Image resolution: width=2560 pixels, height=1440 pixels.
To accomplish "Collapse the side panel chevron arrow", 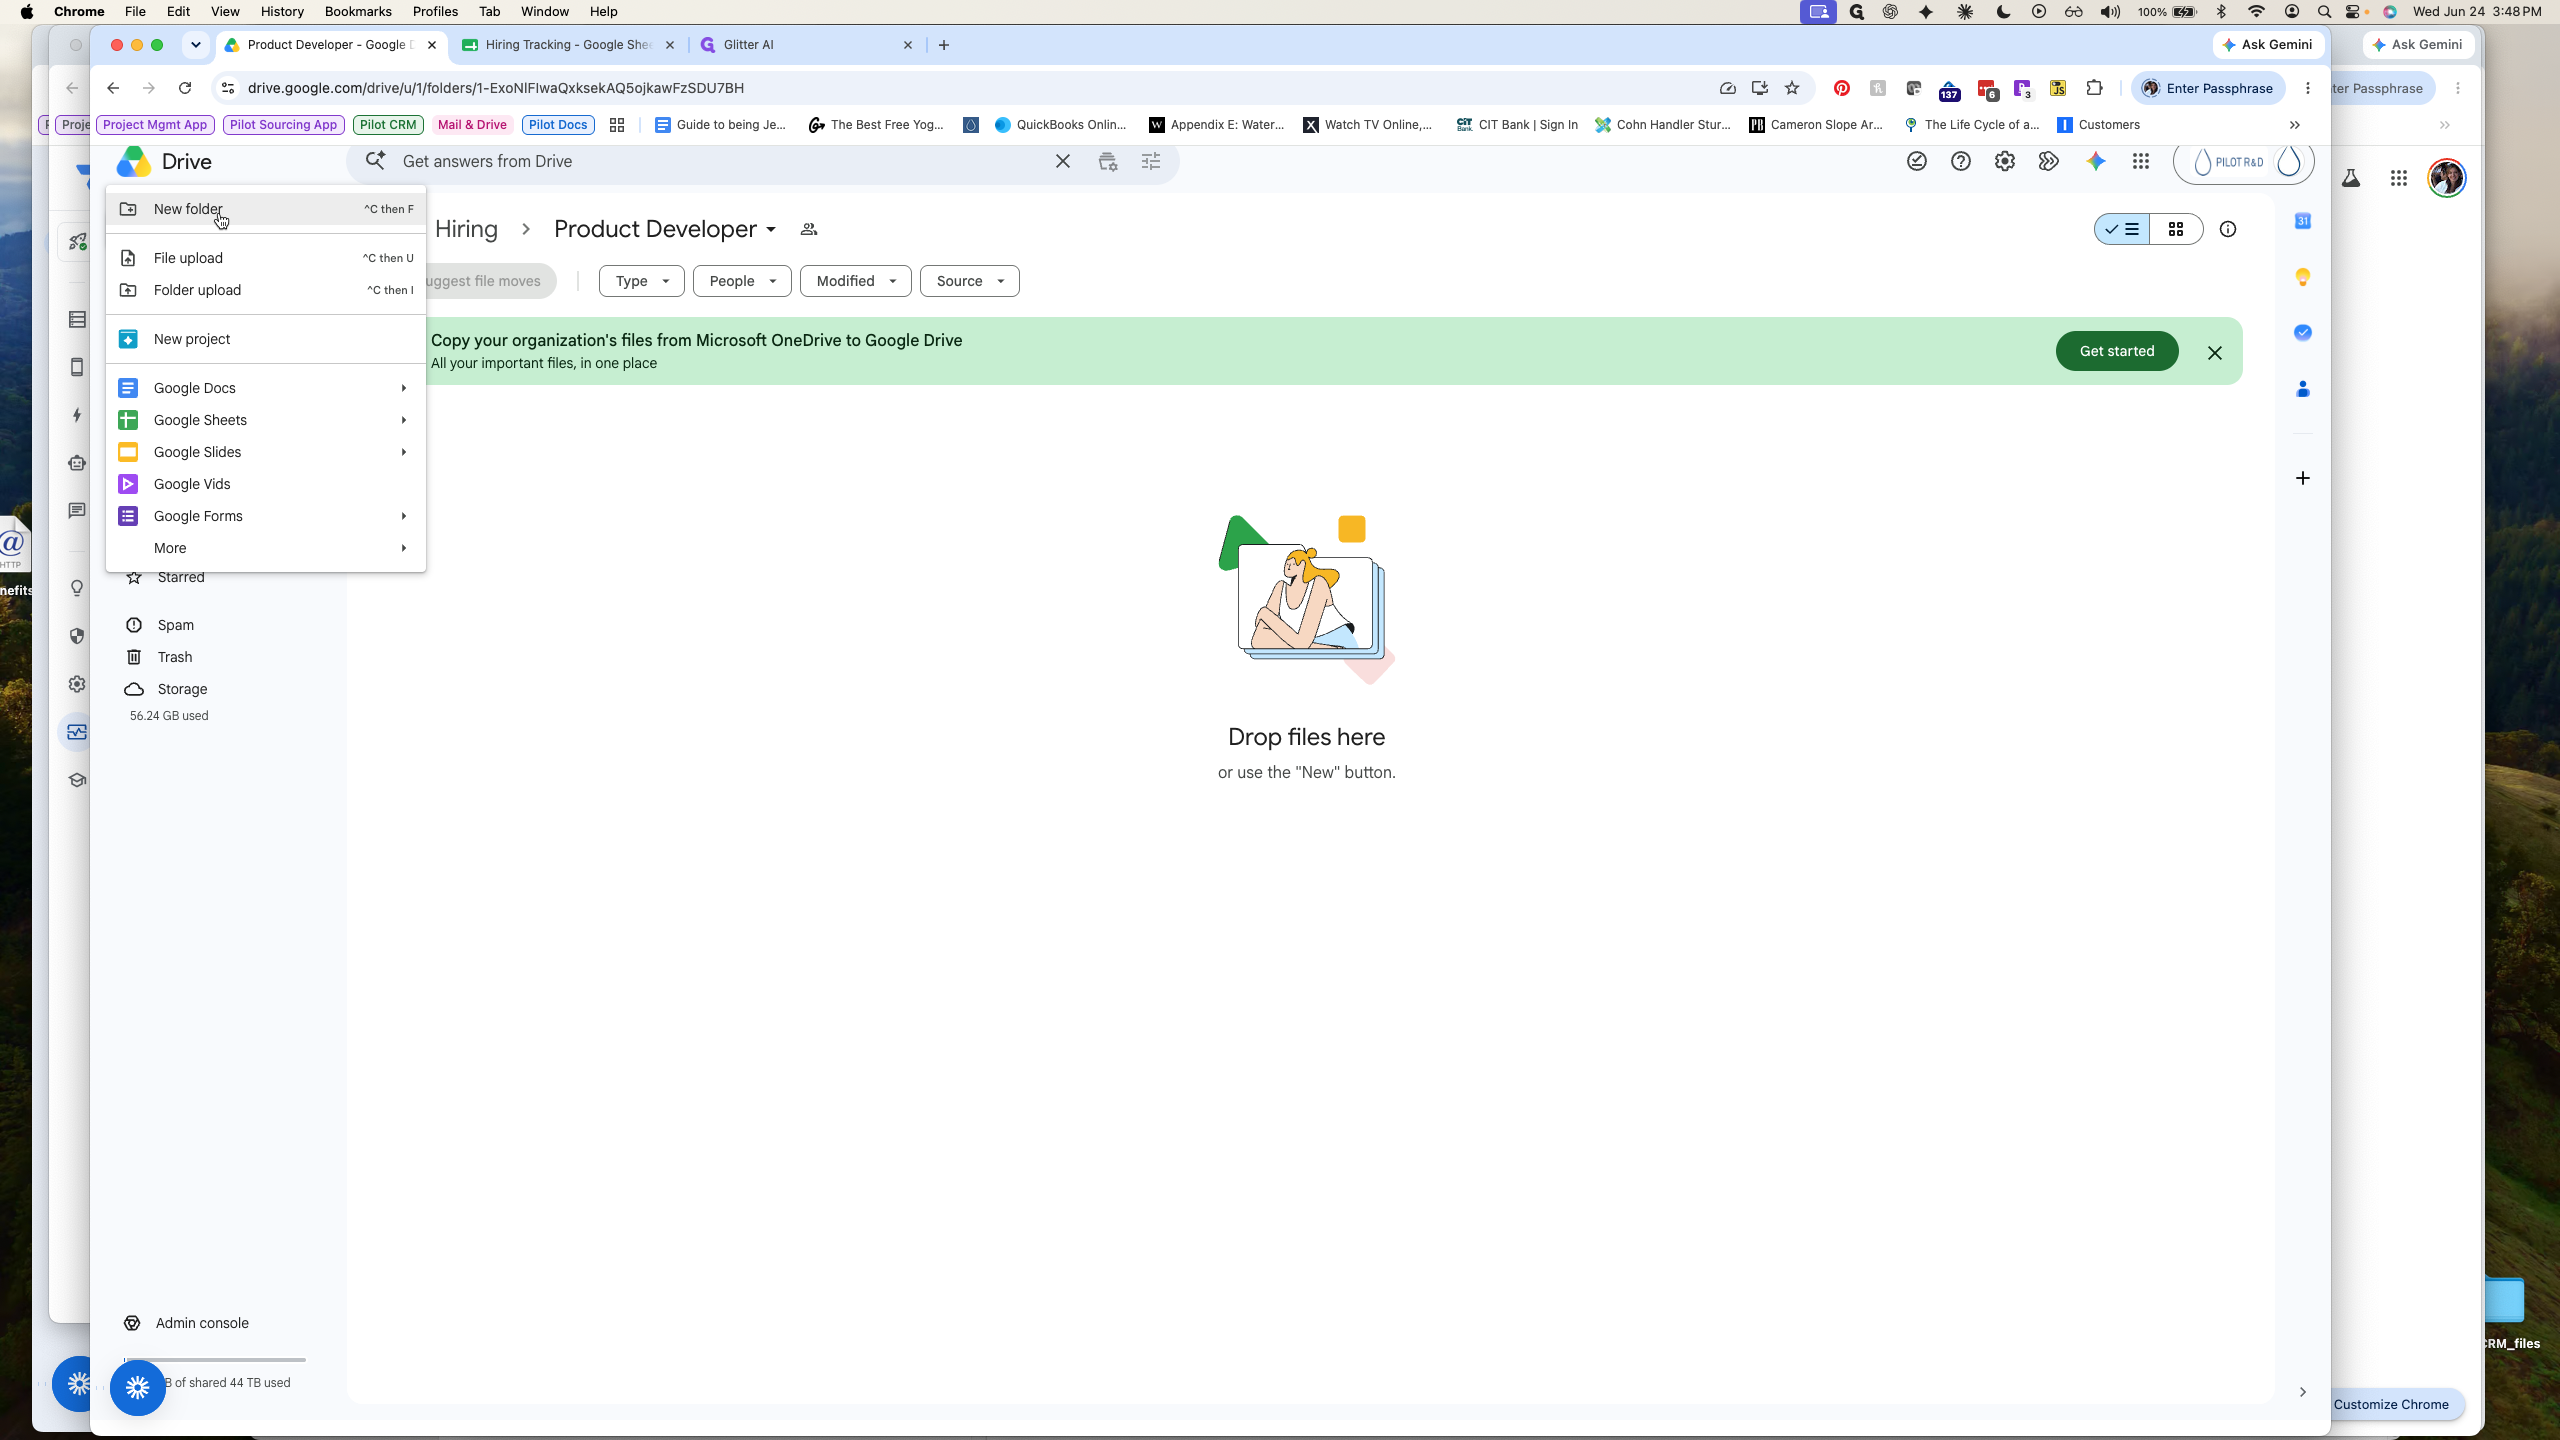I will click(x=2302, y=1392).
